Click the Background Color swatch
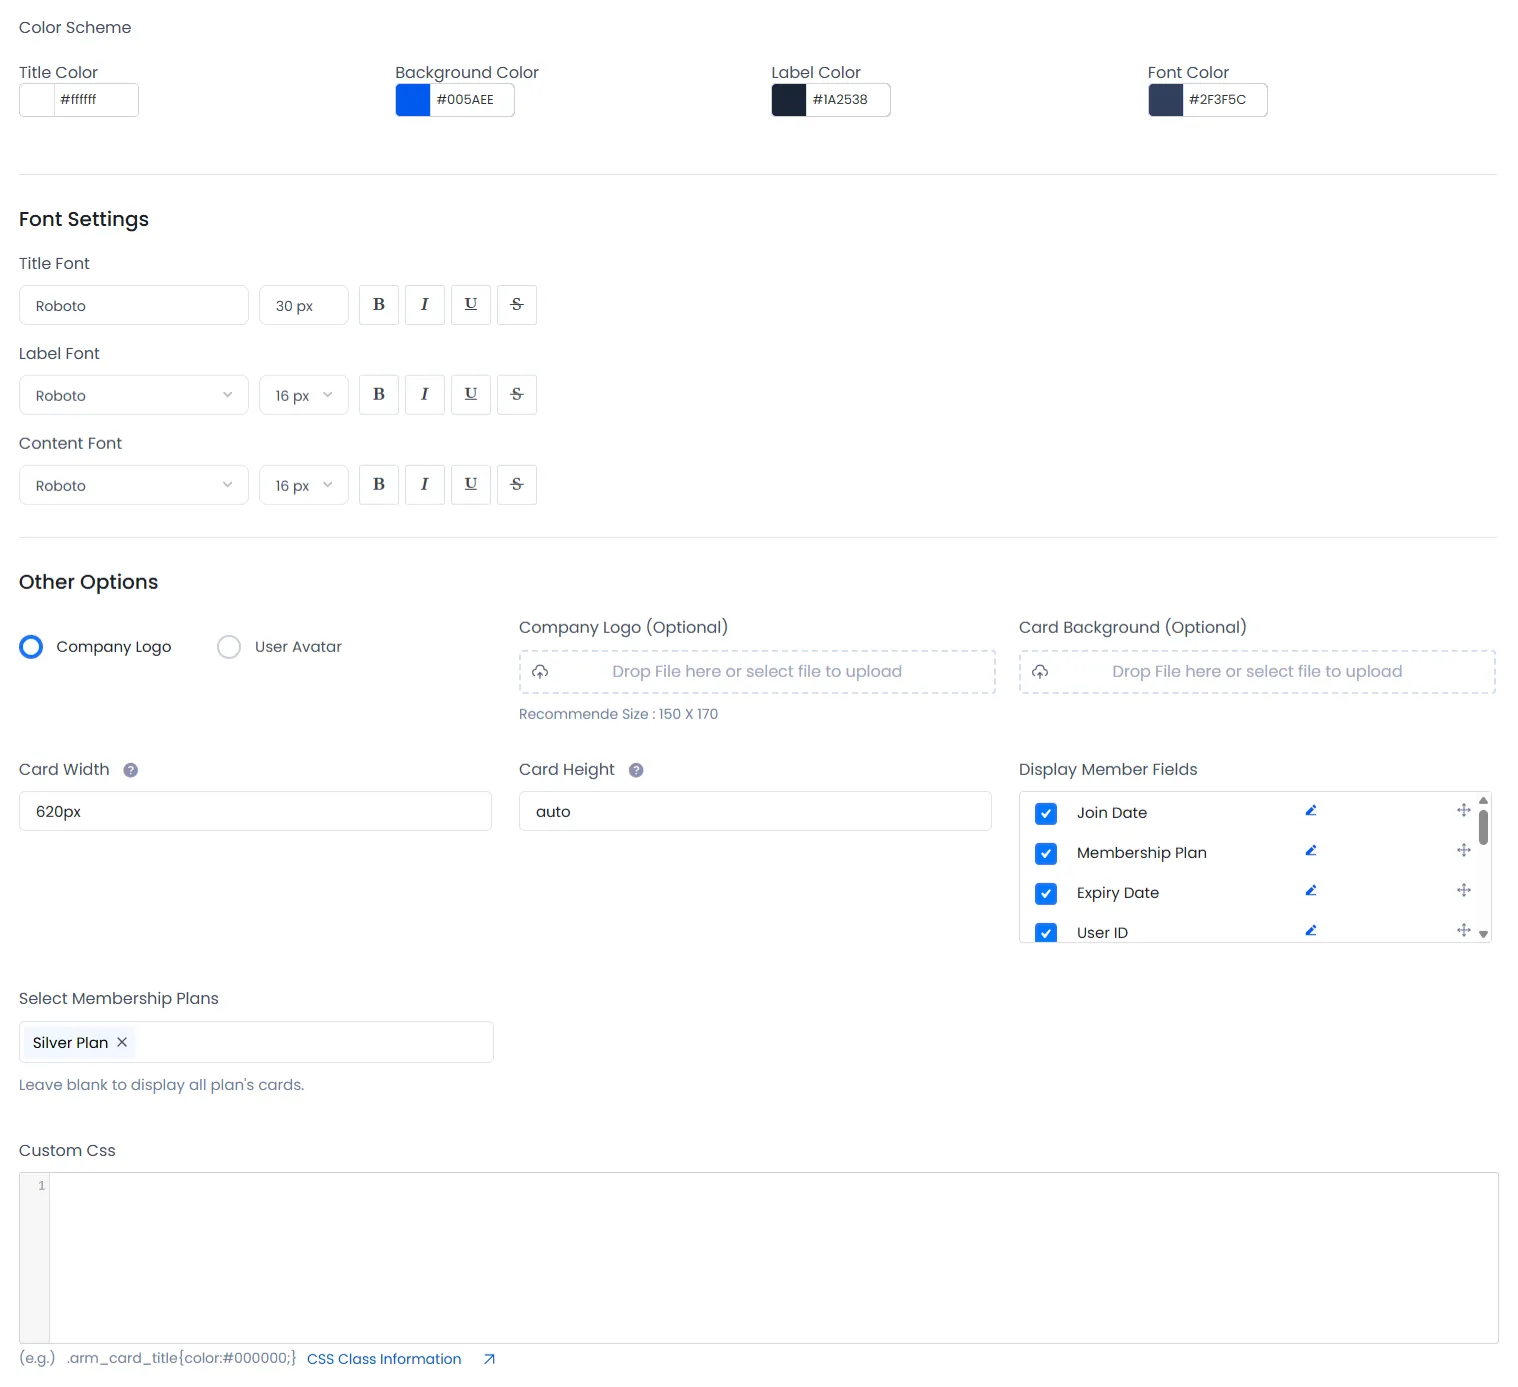 click(x=411, y=99)
